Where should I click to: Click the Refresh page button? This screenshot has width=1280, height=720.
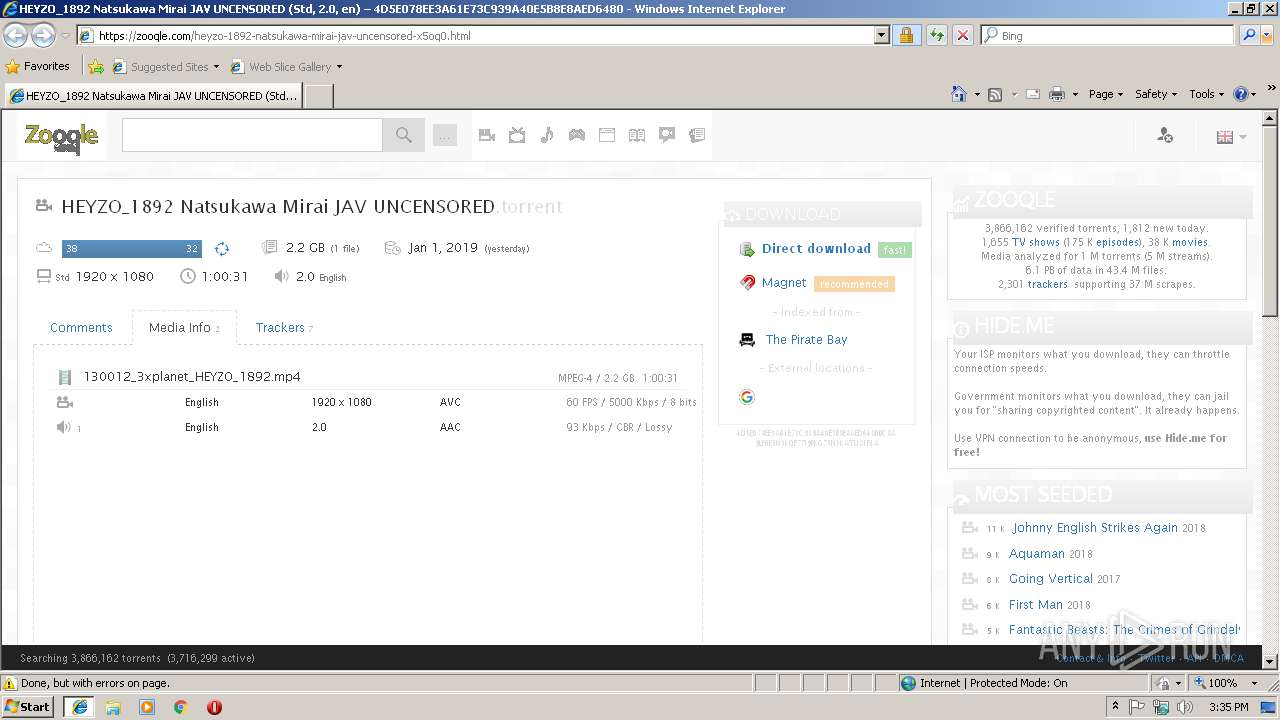pyautogui.click(x=936, y=35)
